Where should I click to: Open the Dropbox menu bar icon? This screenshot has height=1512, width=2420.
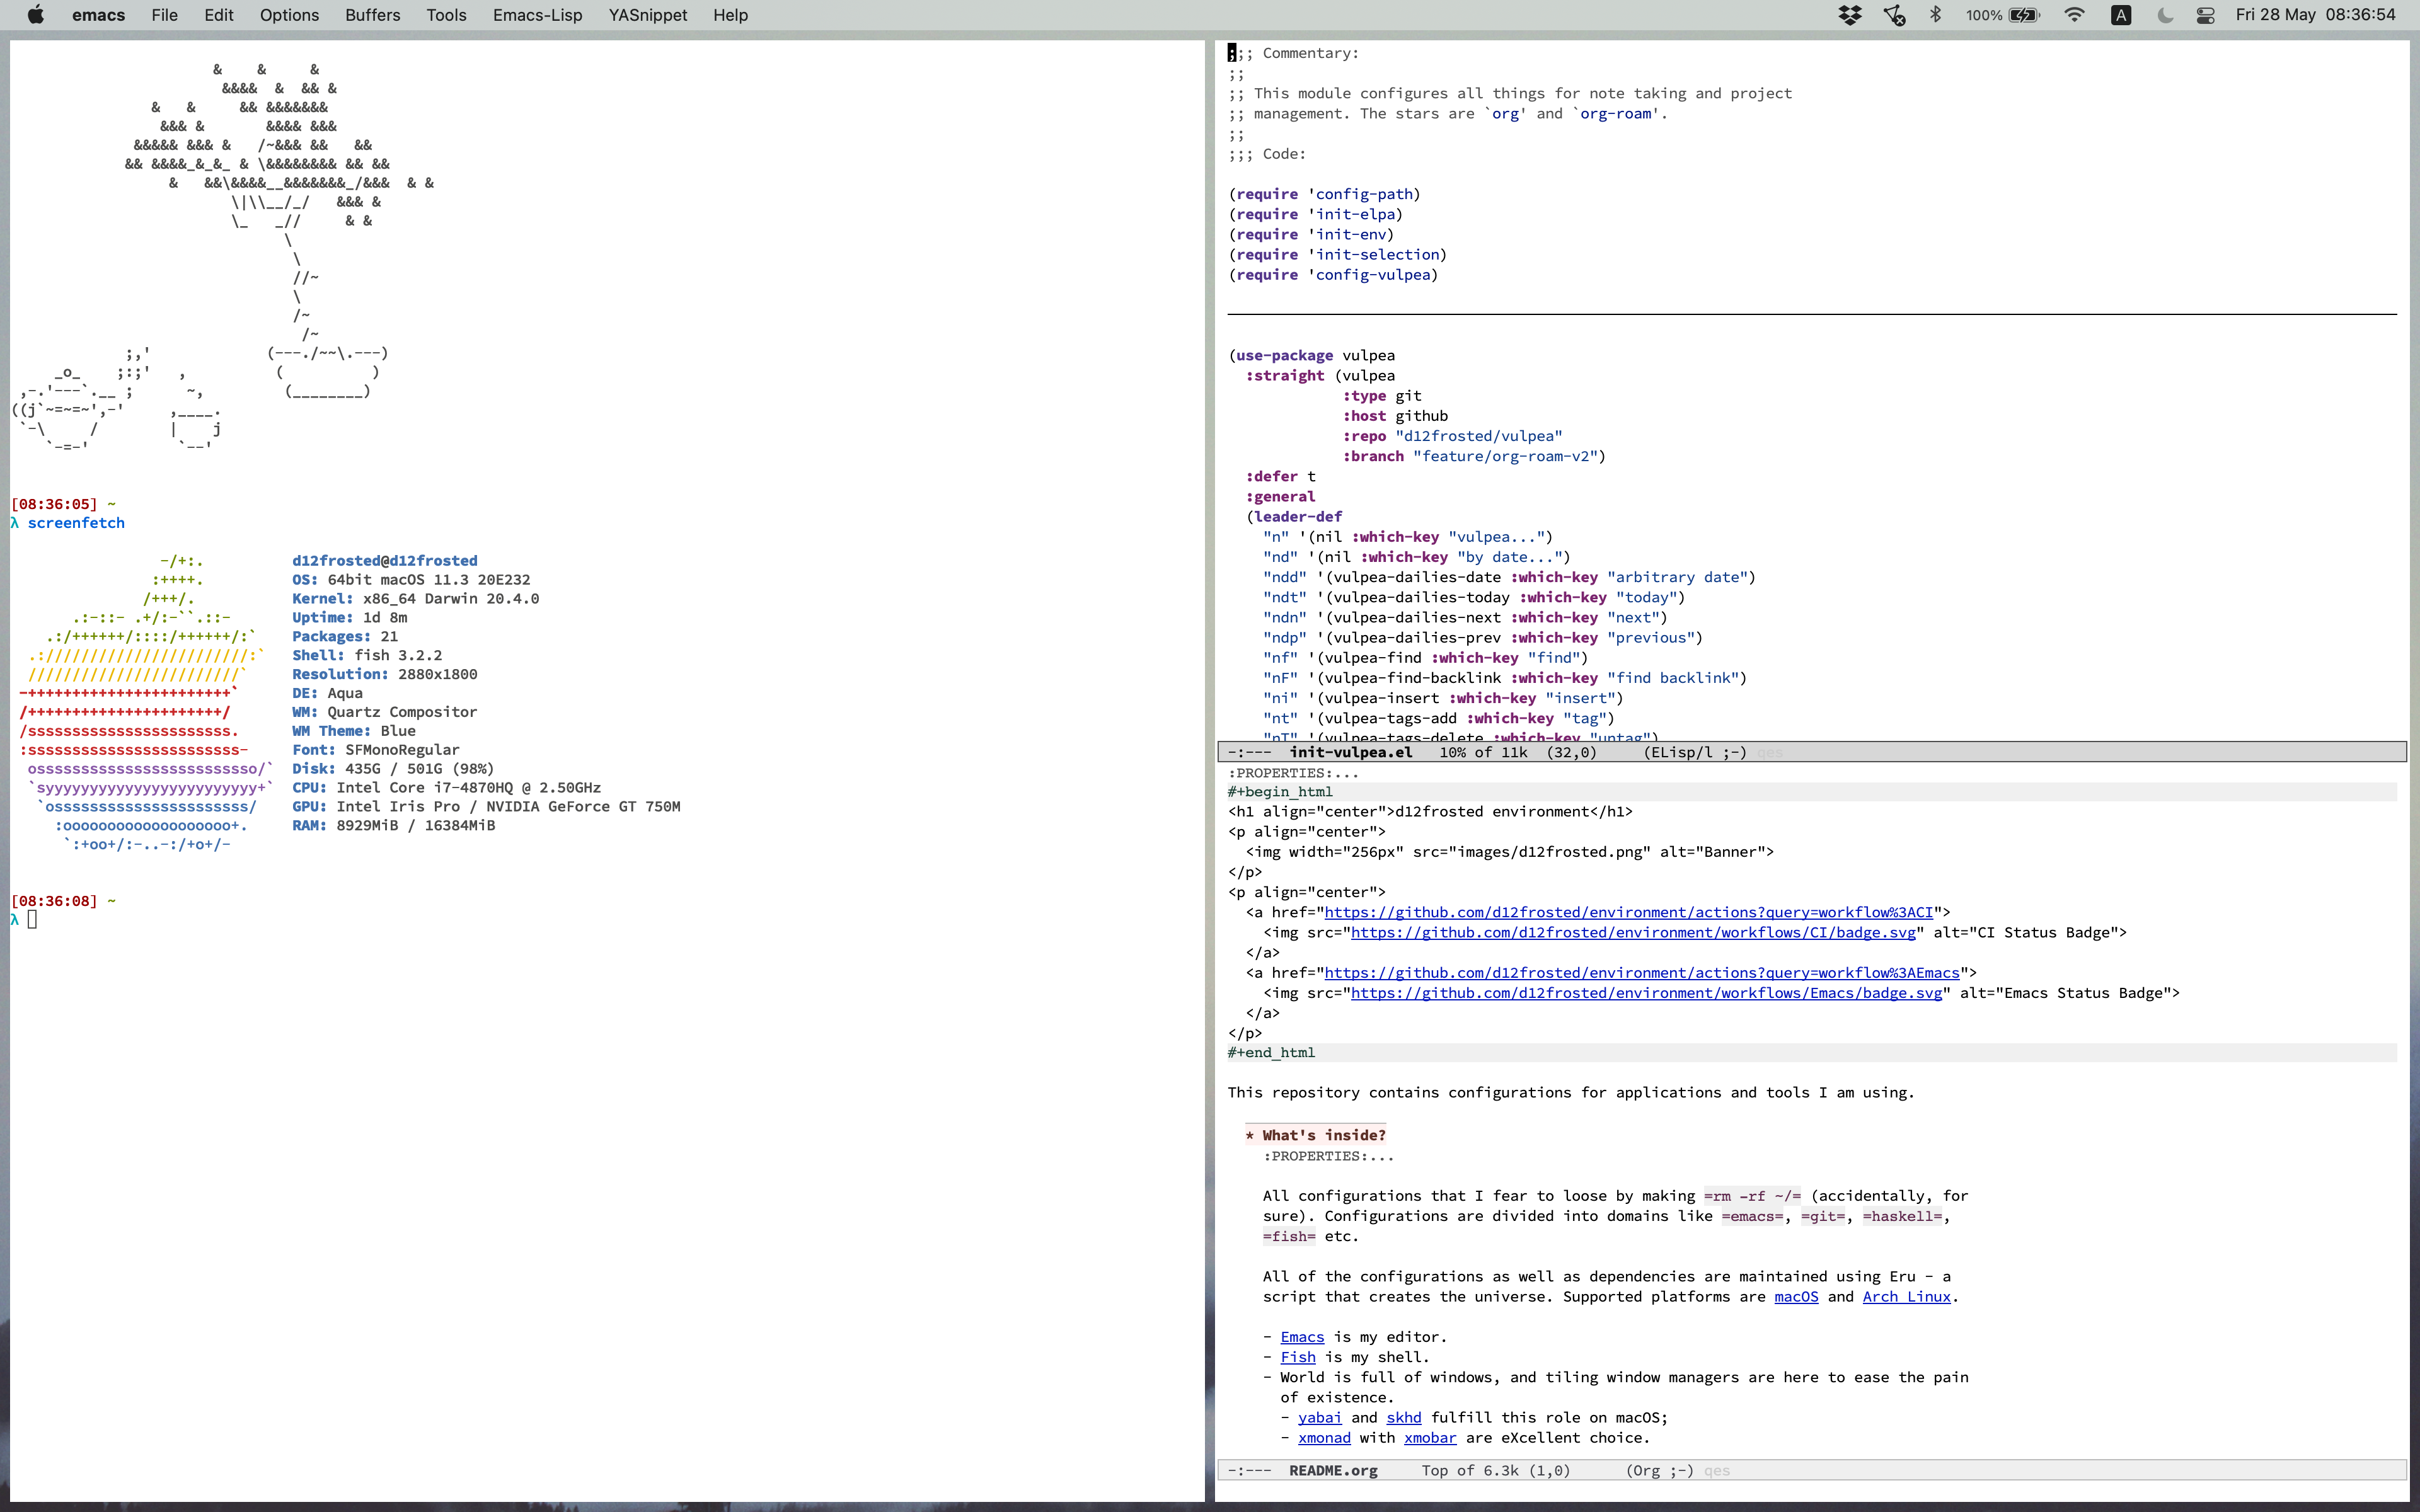coord(1850,15)
